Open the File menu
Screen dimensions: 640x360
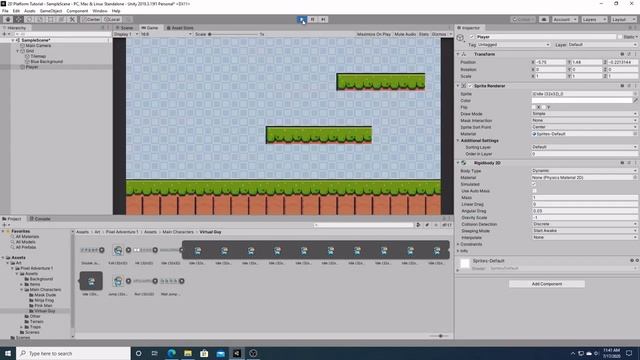click(x=5, y=11)
